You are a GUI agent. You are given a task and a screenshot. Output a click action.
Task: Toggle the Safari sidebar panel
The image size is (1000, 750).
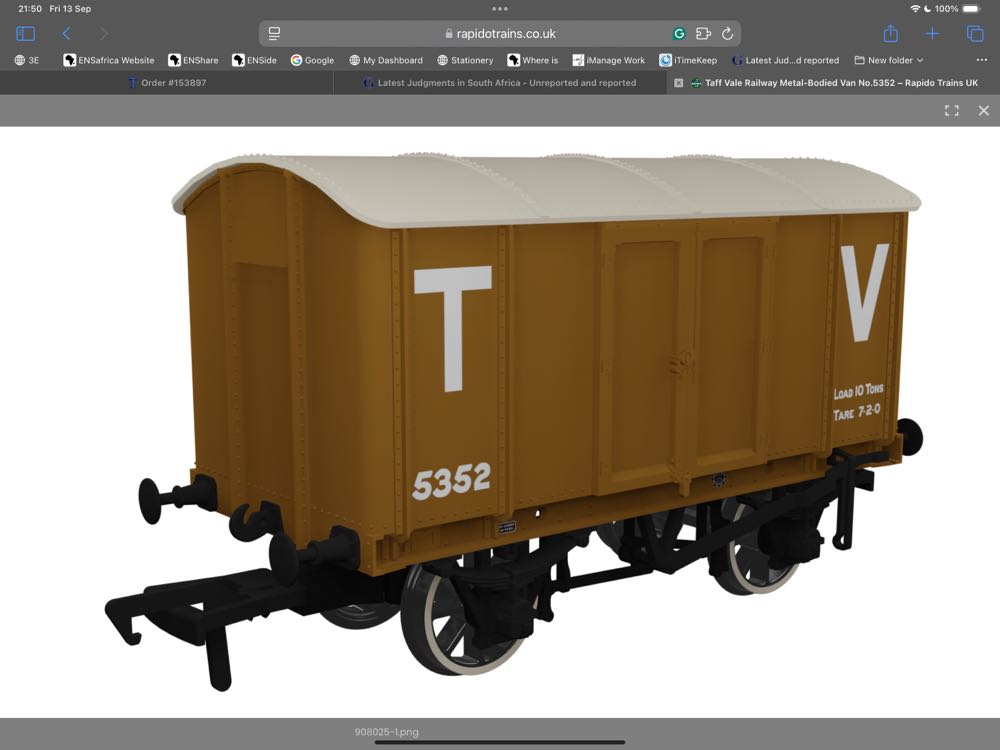coord(26,34)
